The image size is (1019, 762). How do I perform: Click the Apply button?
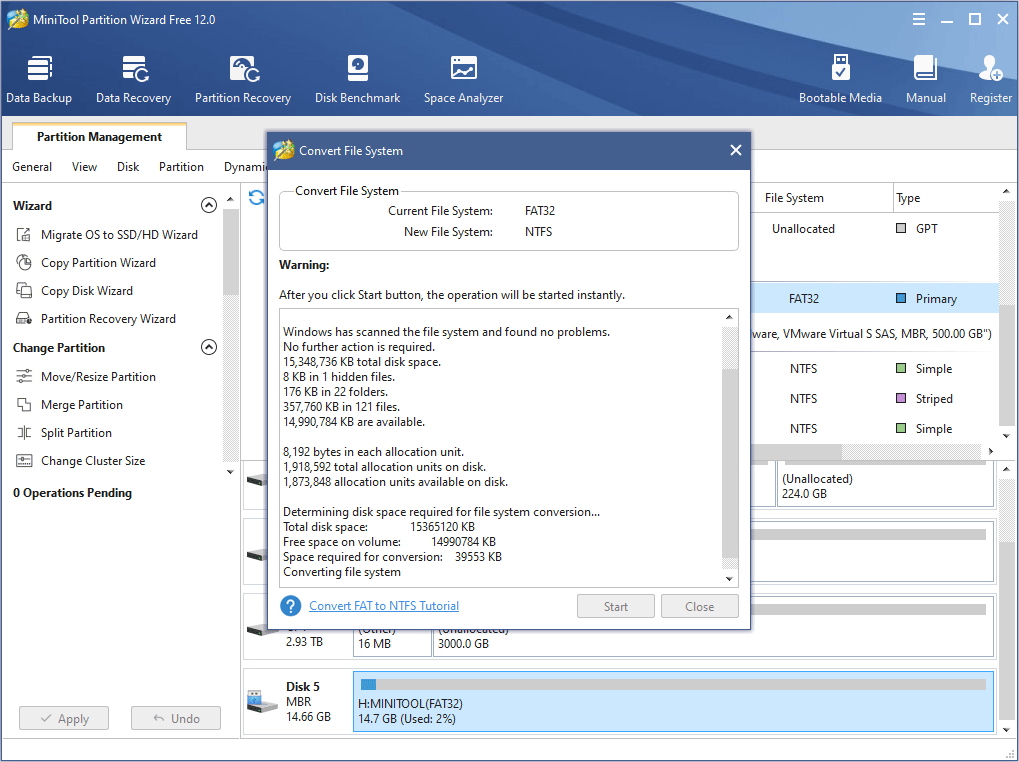(64, 718)
